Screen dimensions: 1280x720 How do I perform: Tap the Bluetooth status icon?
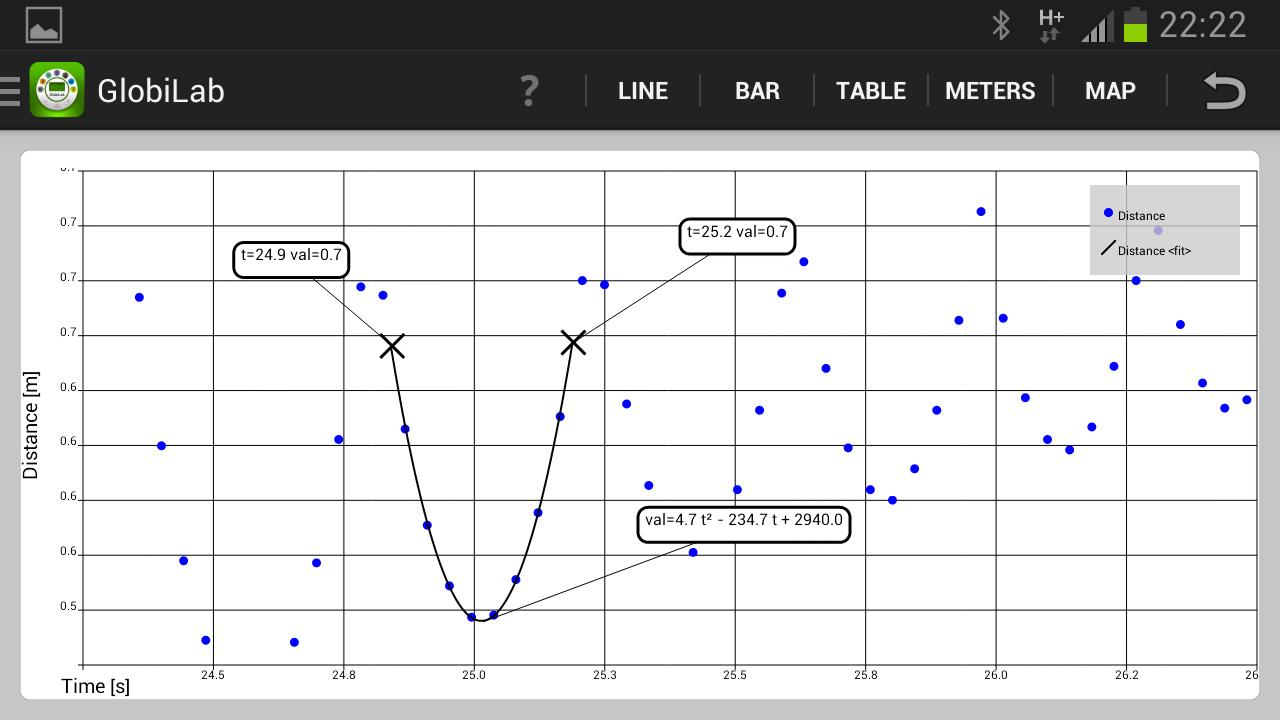point(1001,25)
